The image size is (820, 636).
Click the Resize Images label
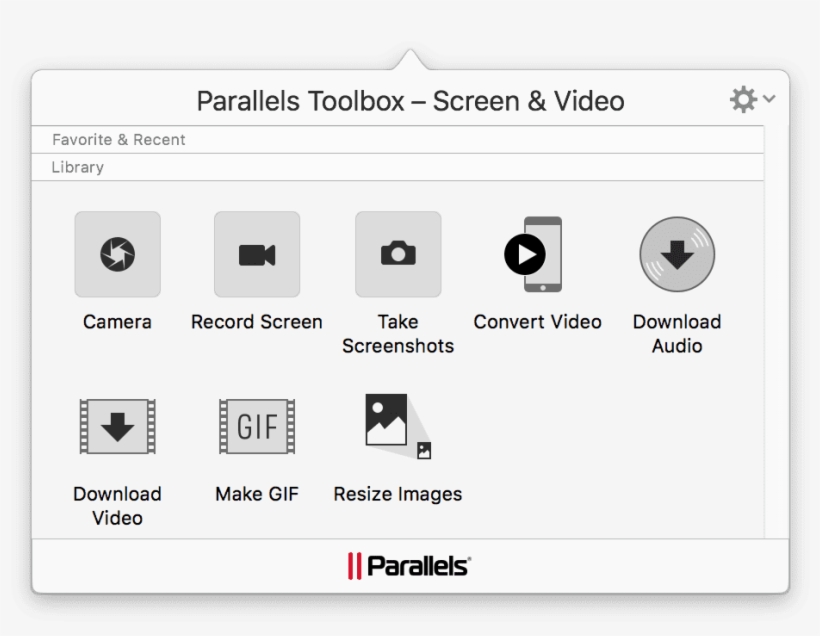coord(398,494)
